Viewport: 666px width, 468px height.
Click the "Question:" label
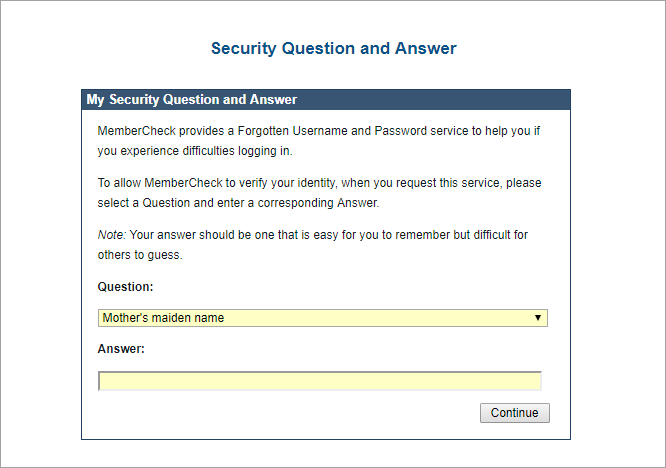coord(125,287)
